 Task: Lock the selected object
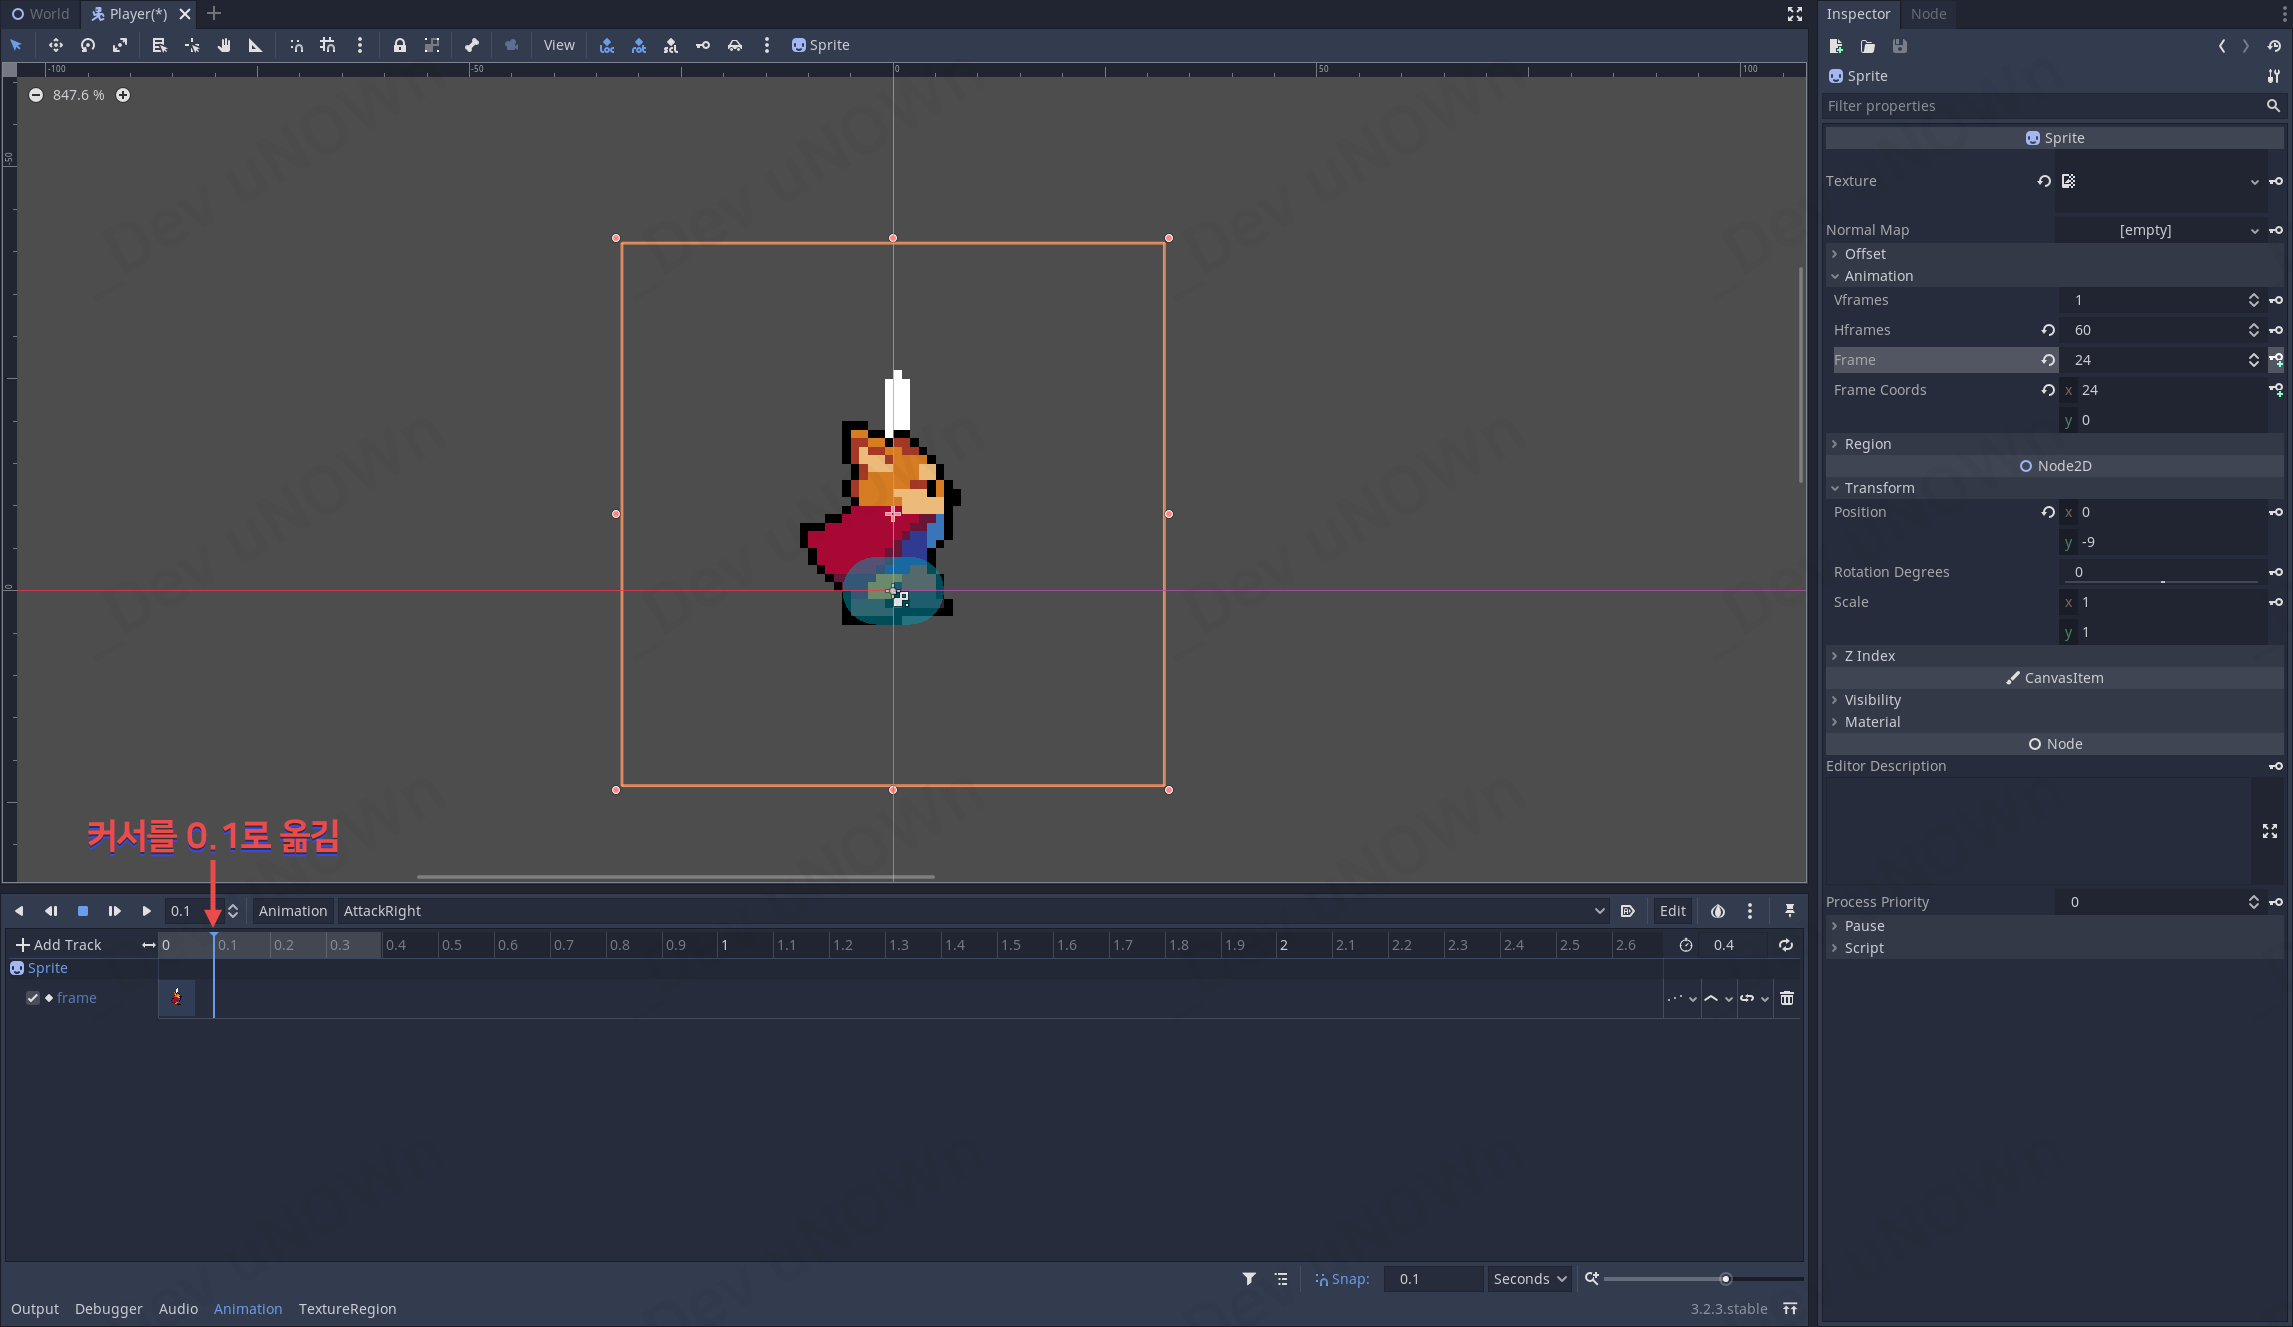click(399, 45)
